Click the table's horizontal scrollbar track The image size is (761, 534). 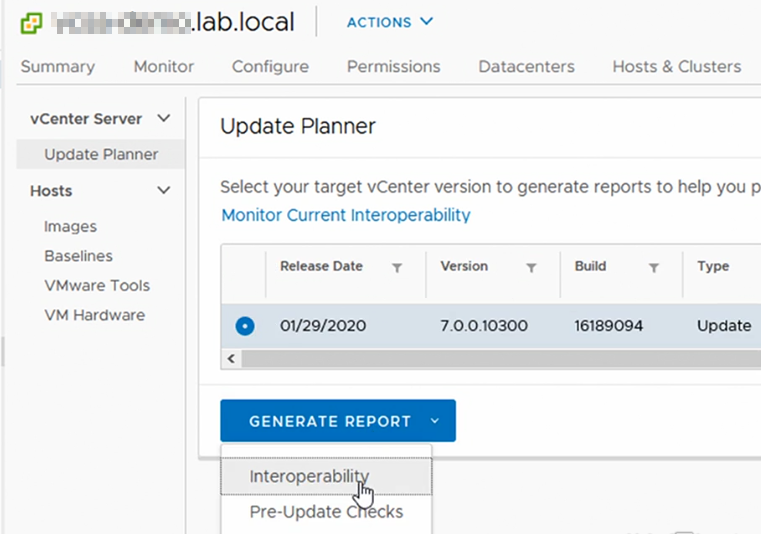(x=501, y=359)
